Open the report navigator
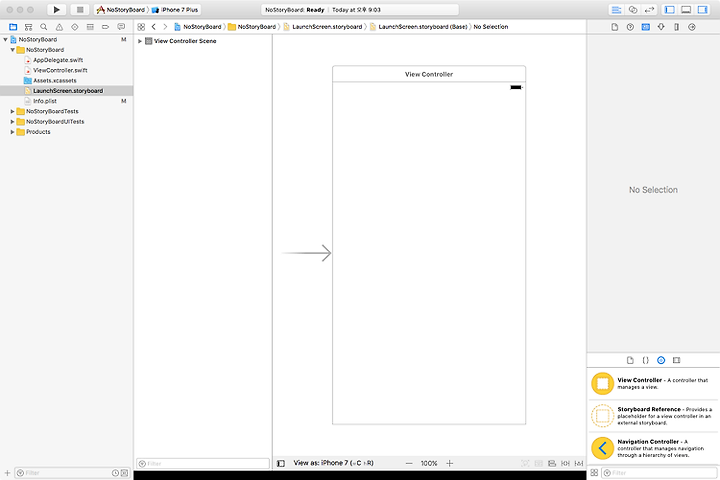This screenshot has width=720, height=480. point(121,27)
